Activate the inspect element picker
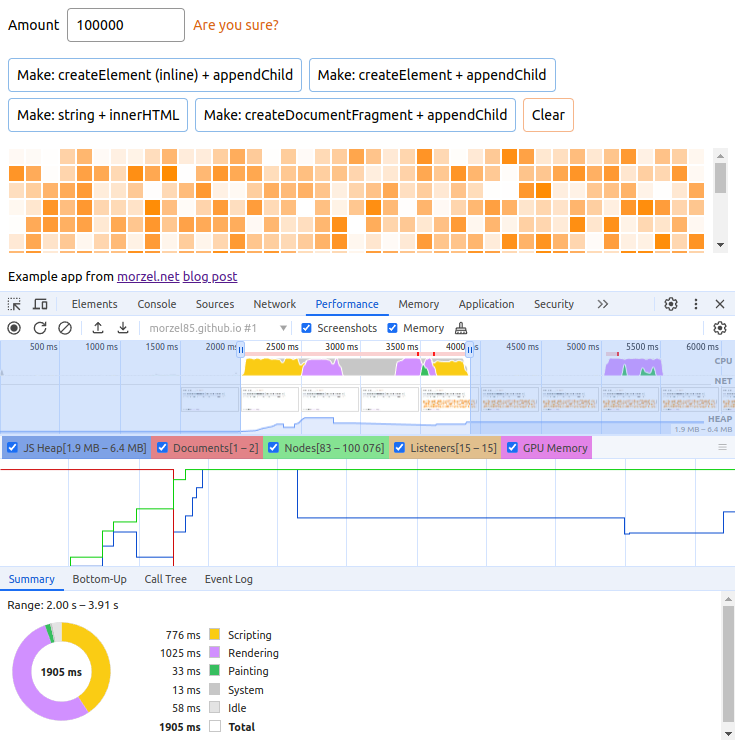735x740 pixels. point(14,304)
